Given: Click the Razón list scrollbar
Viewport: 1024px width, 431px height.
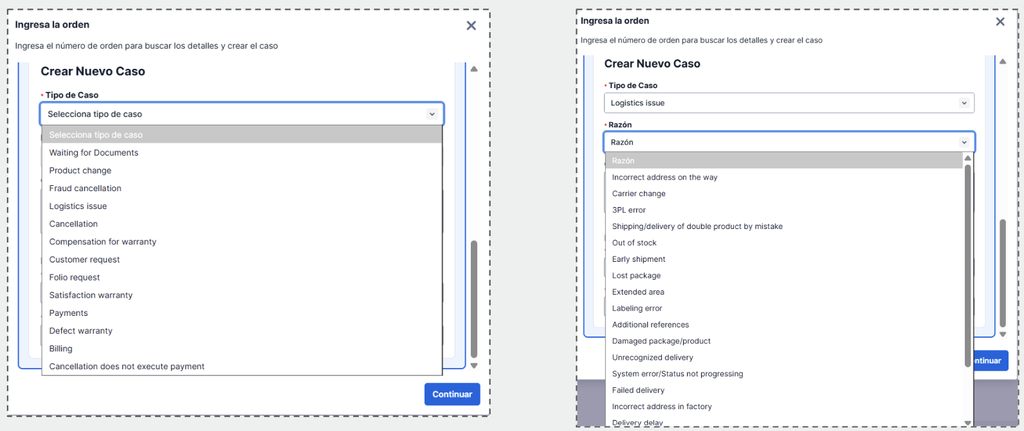Looking at the screenshot, I should (967, 260).
